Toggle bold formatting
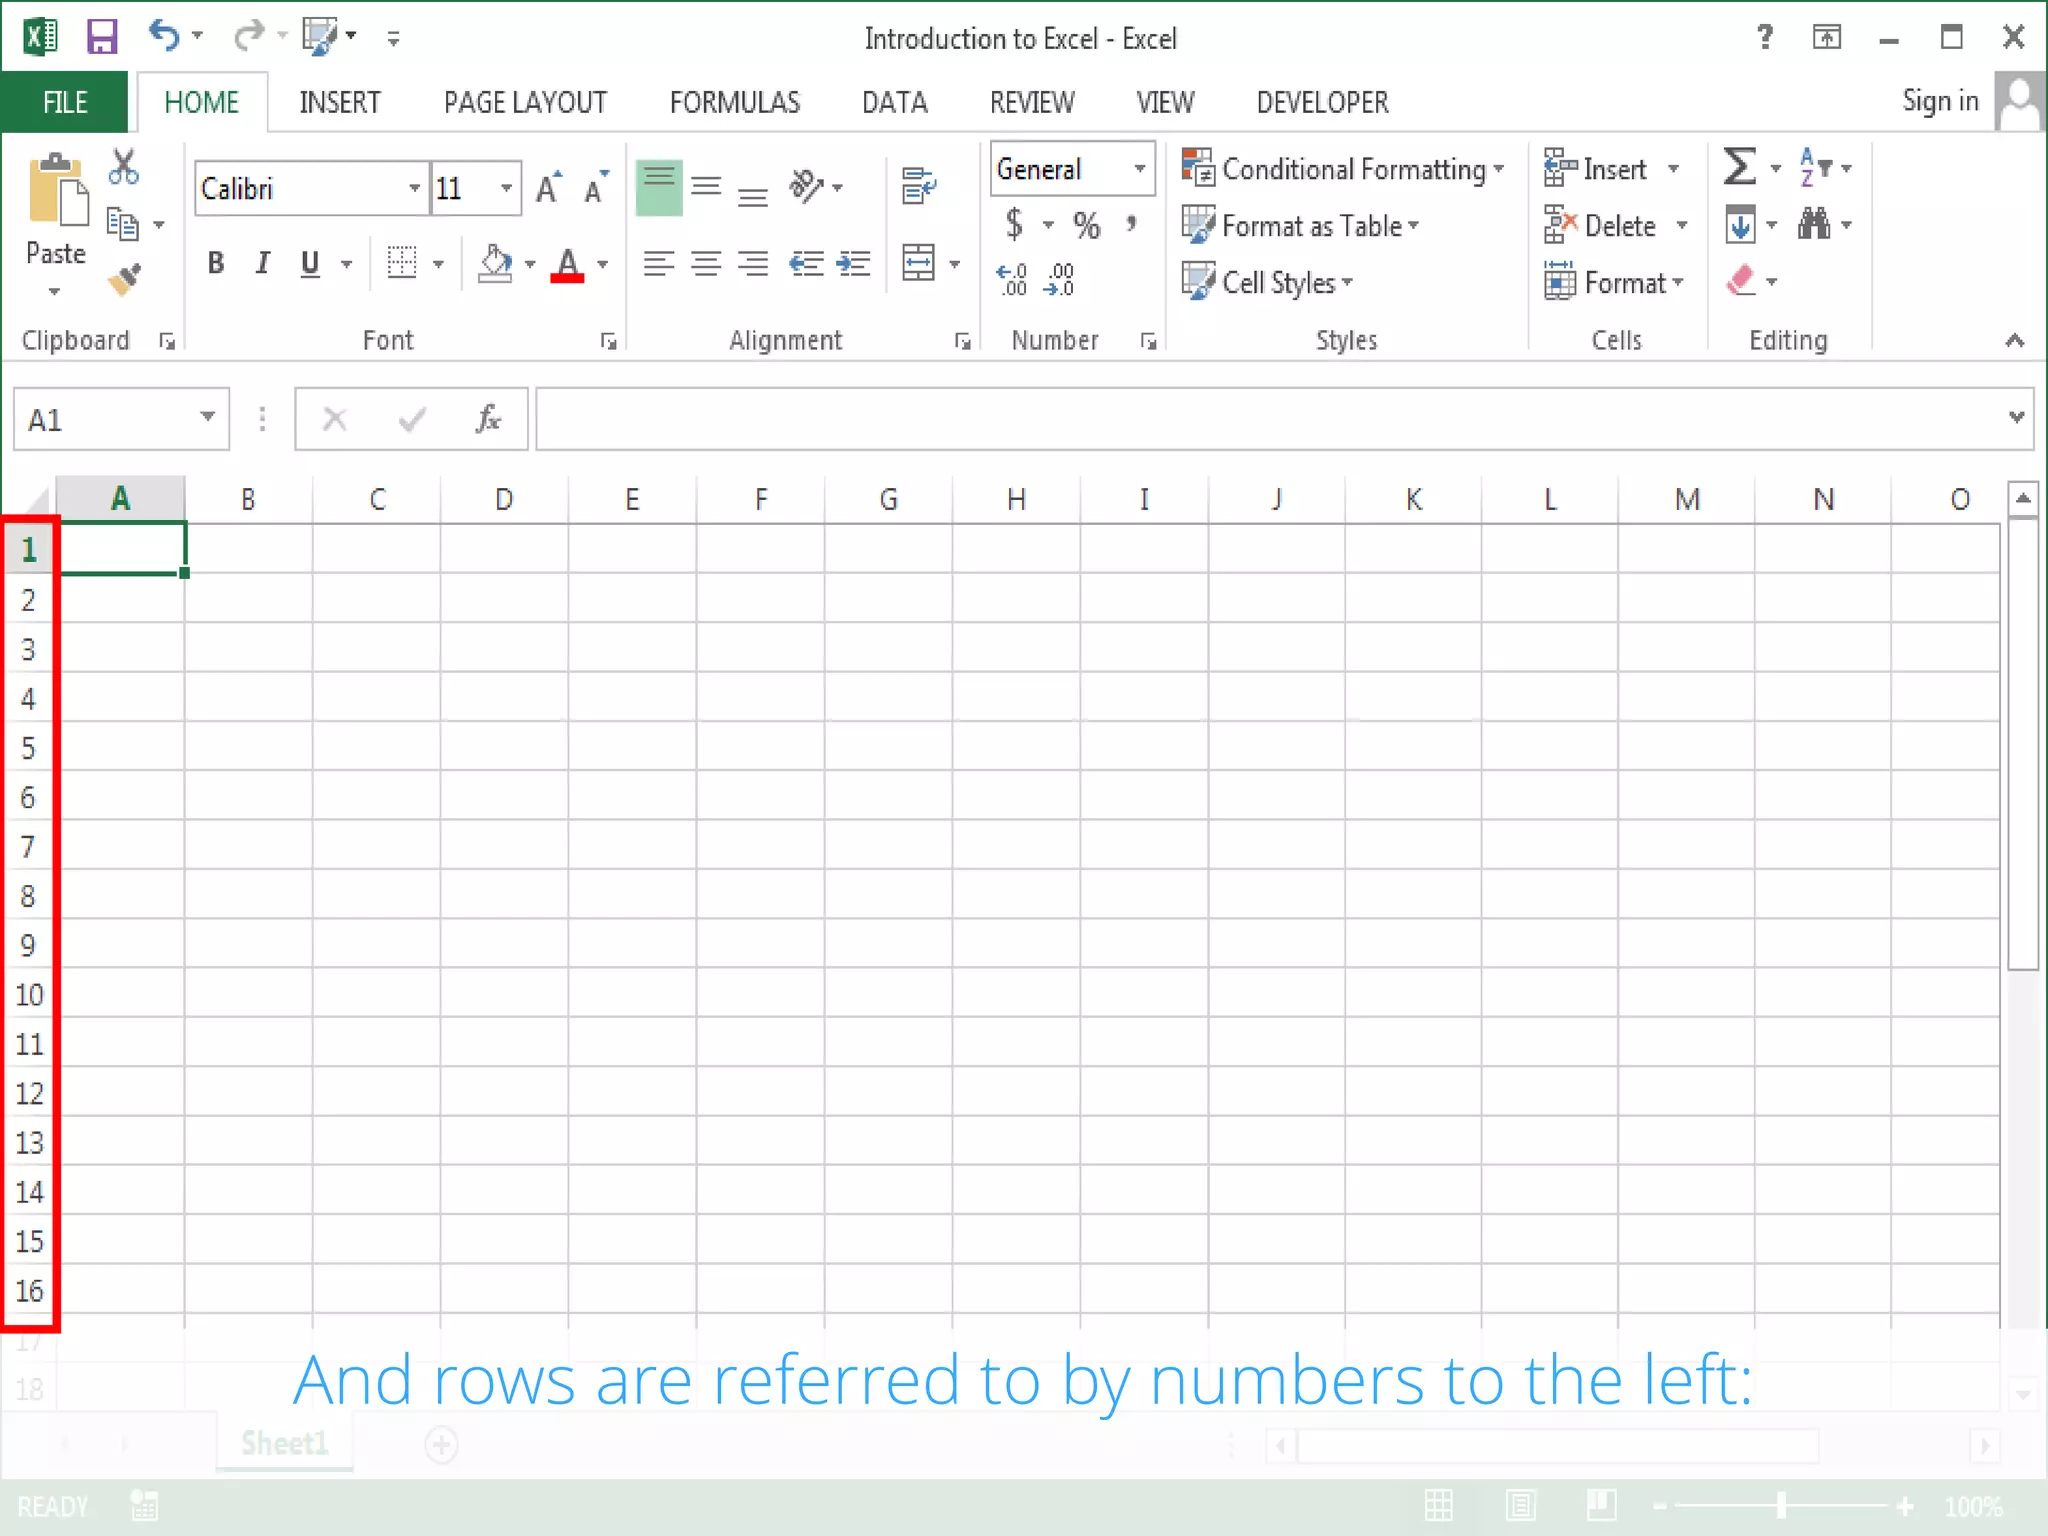Image resolution: width=2048 pixels, height=1536 pixels. click(216, 263)
